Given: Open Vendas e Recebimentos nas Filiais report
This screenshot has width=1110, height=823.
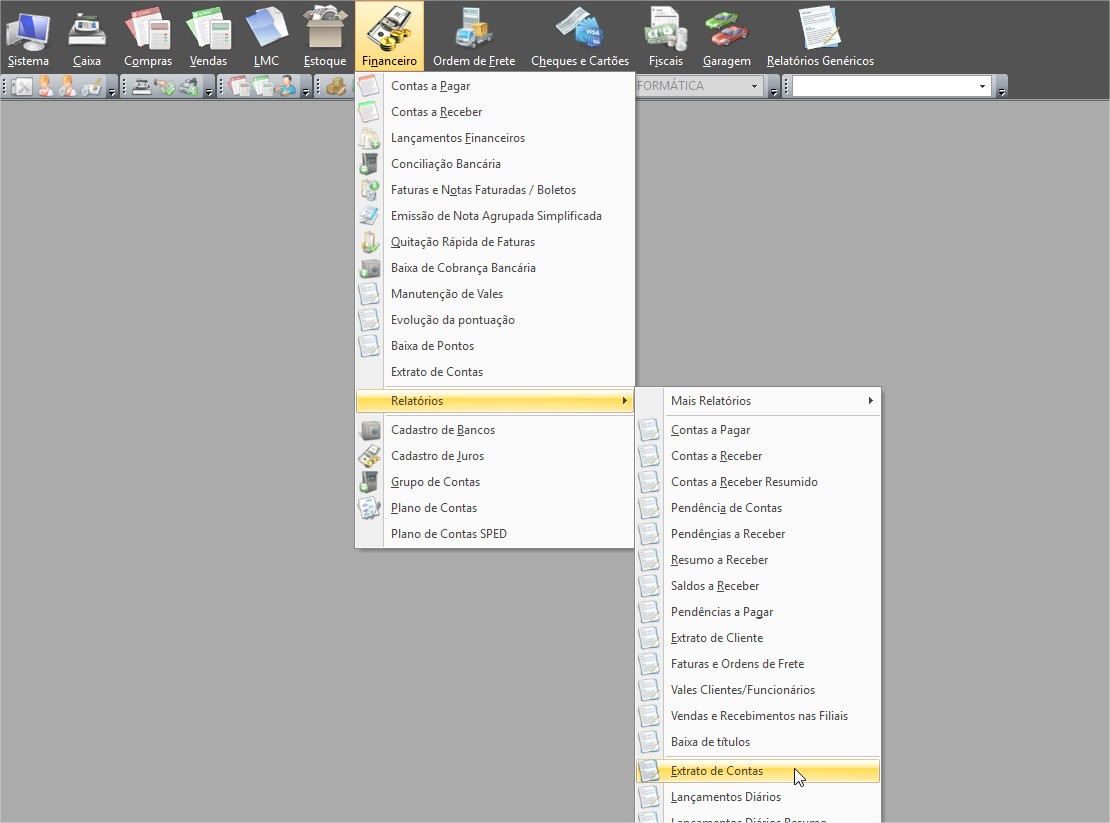Looking at the screenshot, I should [758, 716].
